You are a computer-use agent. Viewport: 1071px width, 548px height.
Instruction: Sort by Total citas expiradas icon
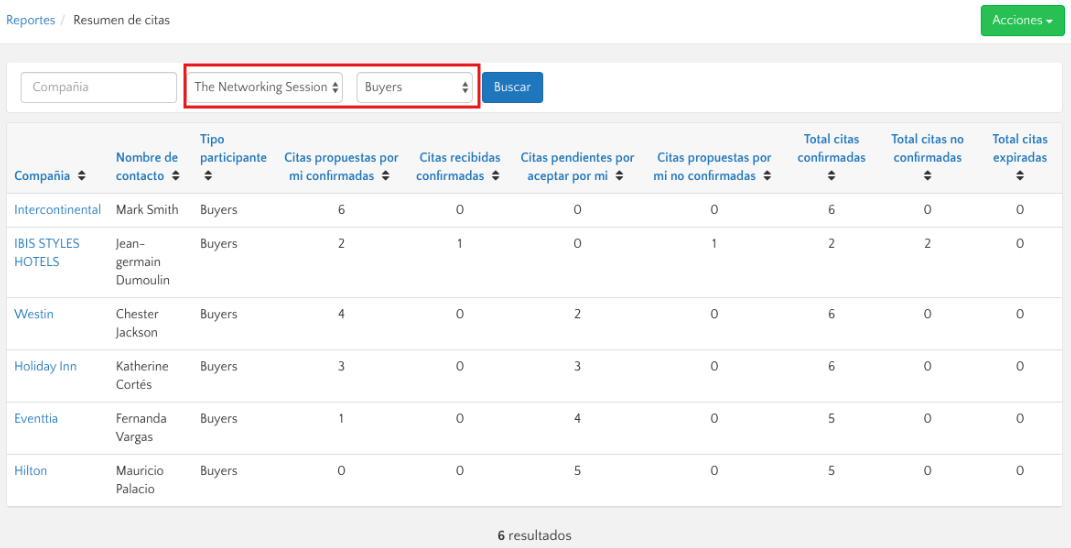(x=1019, y=176)
